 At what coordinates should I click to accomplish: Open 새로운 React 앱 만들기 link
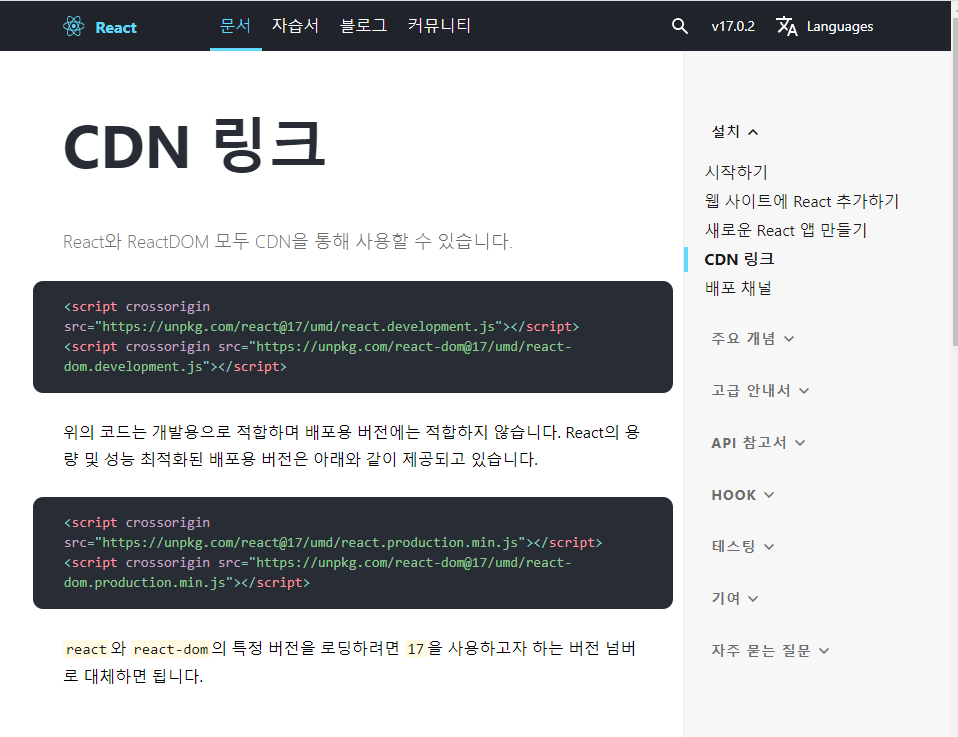click(786, 230)
